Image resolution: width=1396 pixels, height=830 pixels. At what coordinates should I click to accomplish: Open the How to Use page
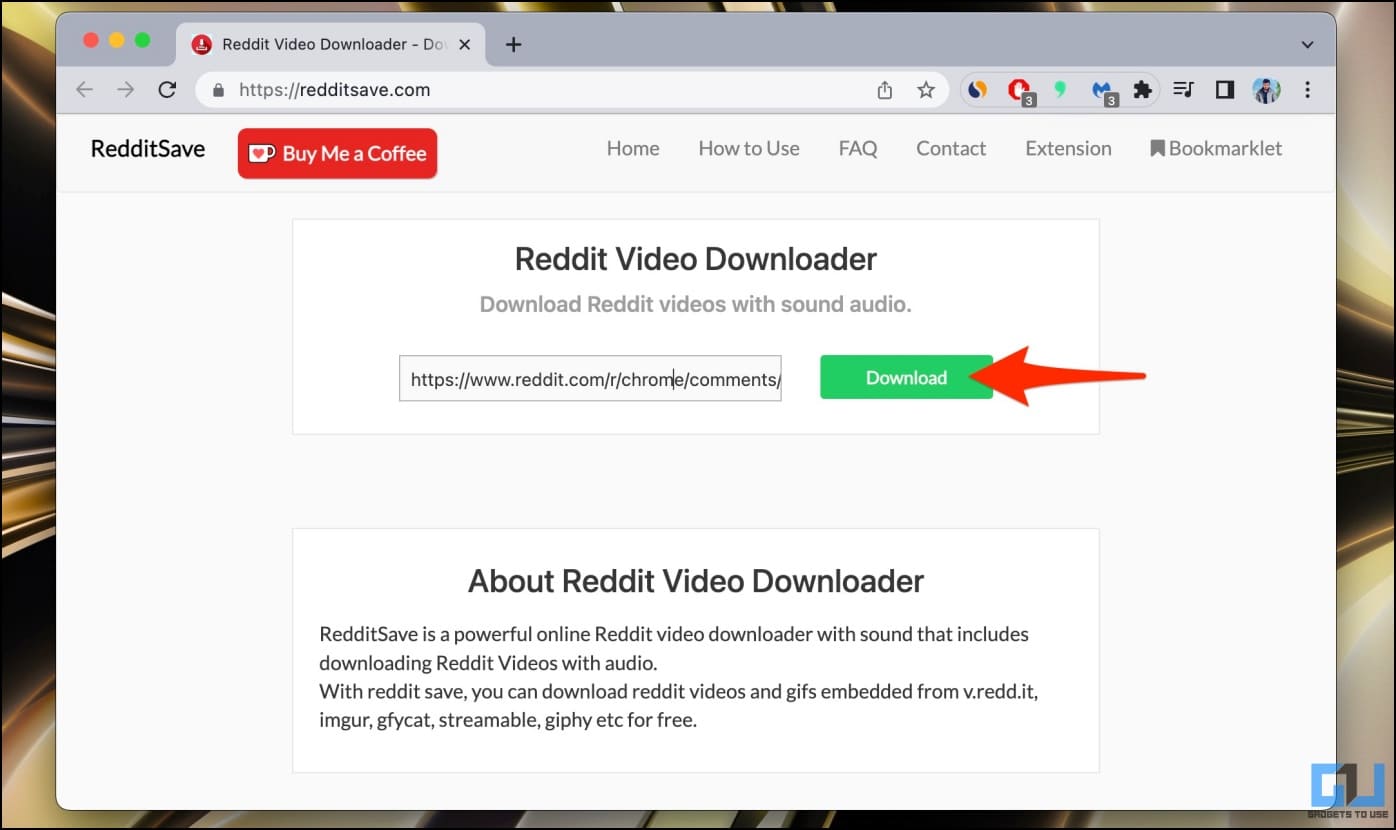point(749,149)
